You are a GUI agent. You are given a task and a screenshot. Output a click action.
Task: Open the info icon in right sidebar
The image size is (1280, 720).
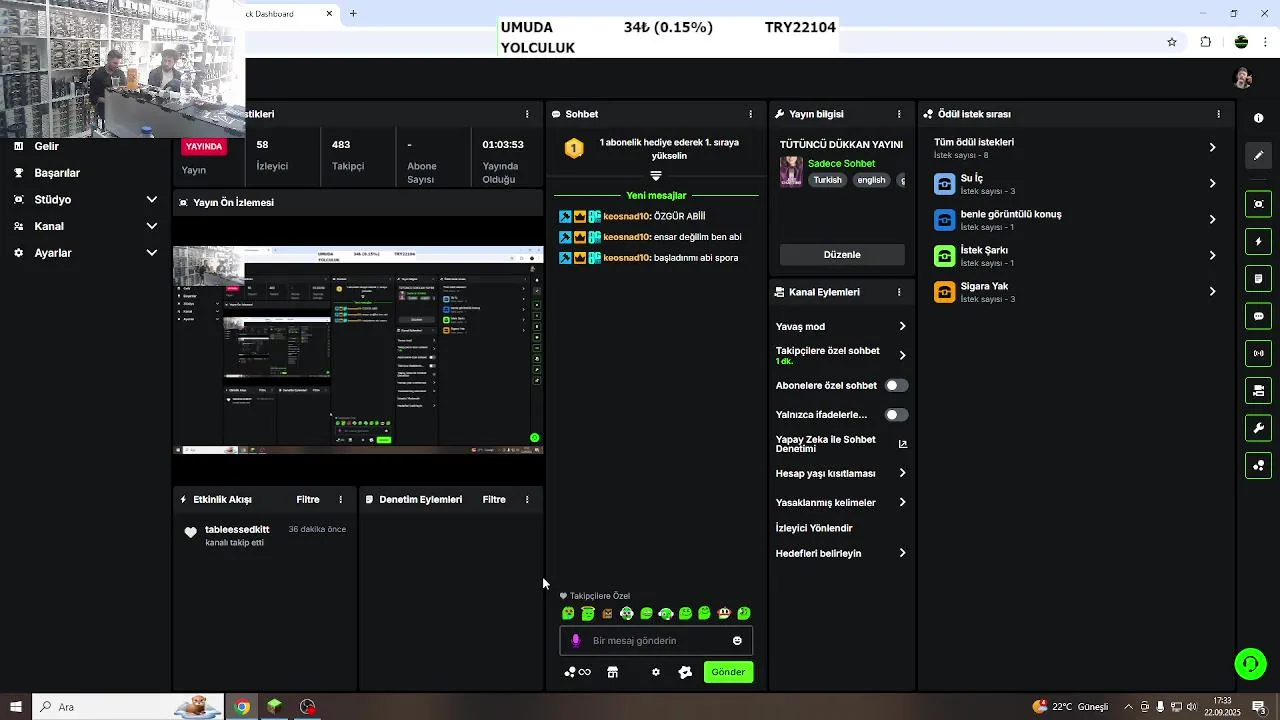click(x=1258, y=118)
